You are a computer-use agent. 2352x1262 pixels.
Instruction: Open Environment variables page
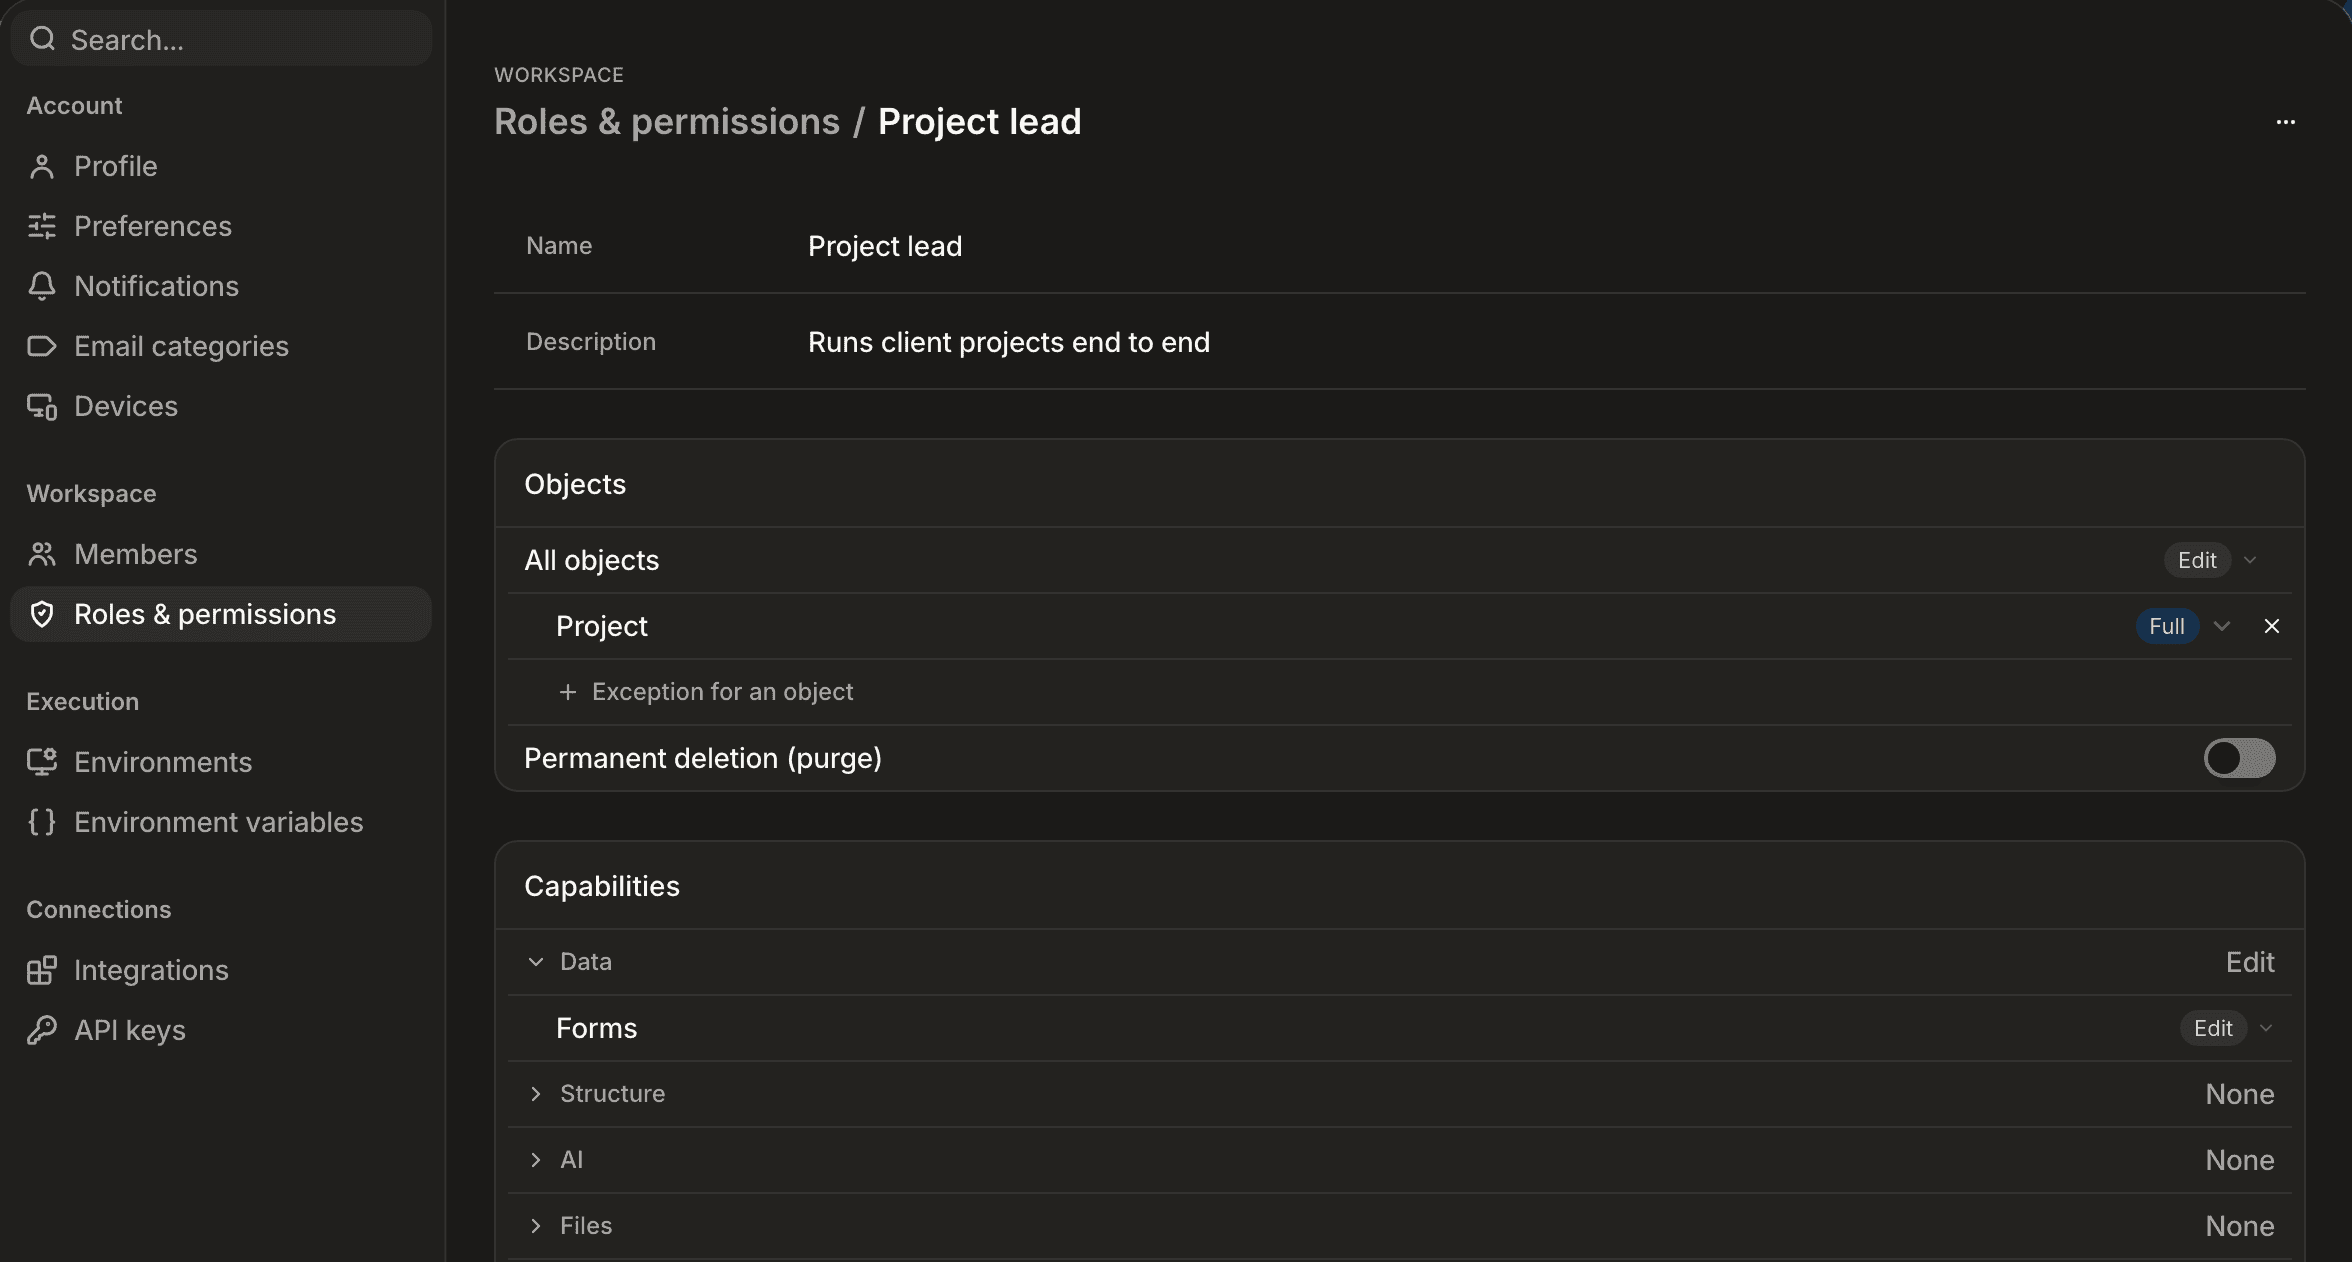point(220,822)
